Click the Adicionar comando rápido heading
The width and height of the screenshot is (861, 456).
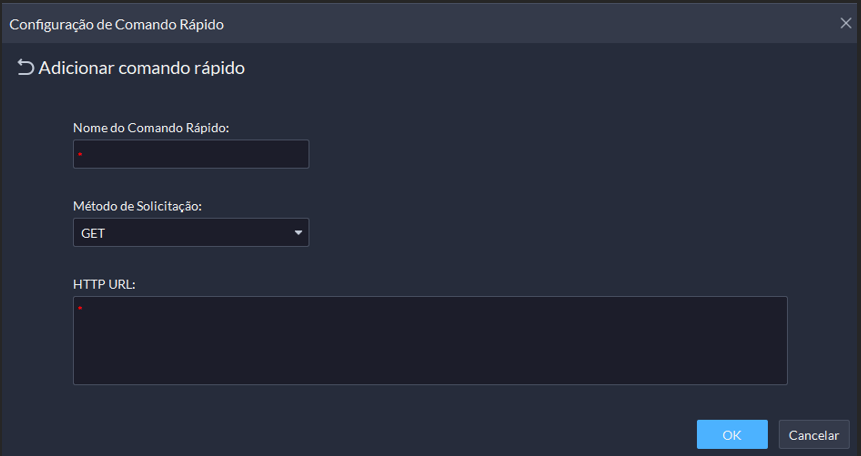[x=142, y=68]
